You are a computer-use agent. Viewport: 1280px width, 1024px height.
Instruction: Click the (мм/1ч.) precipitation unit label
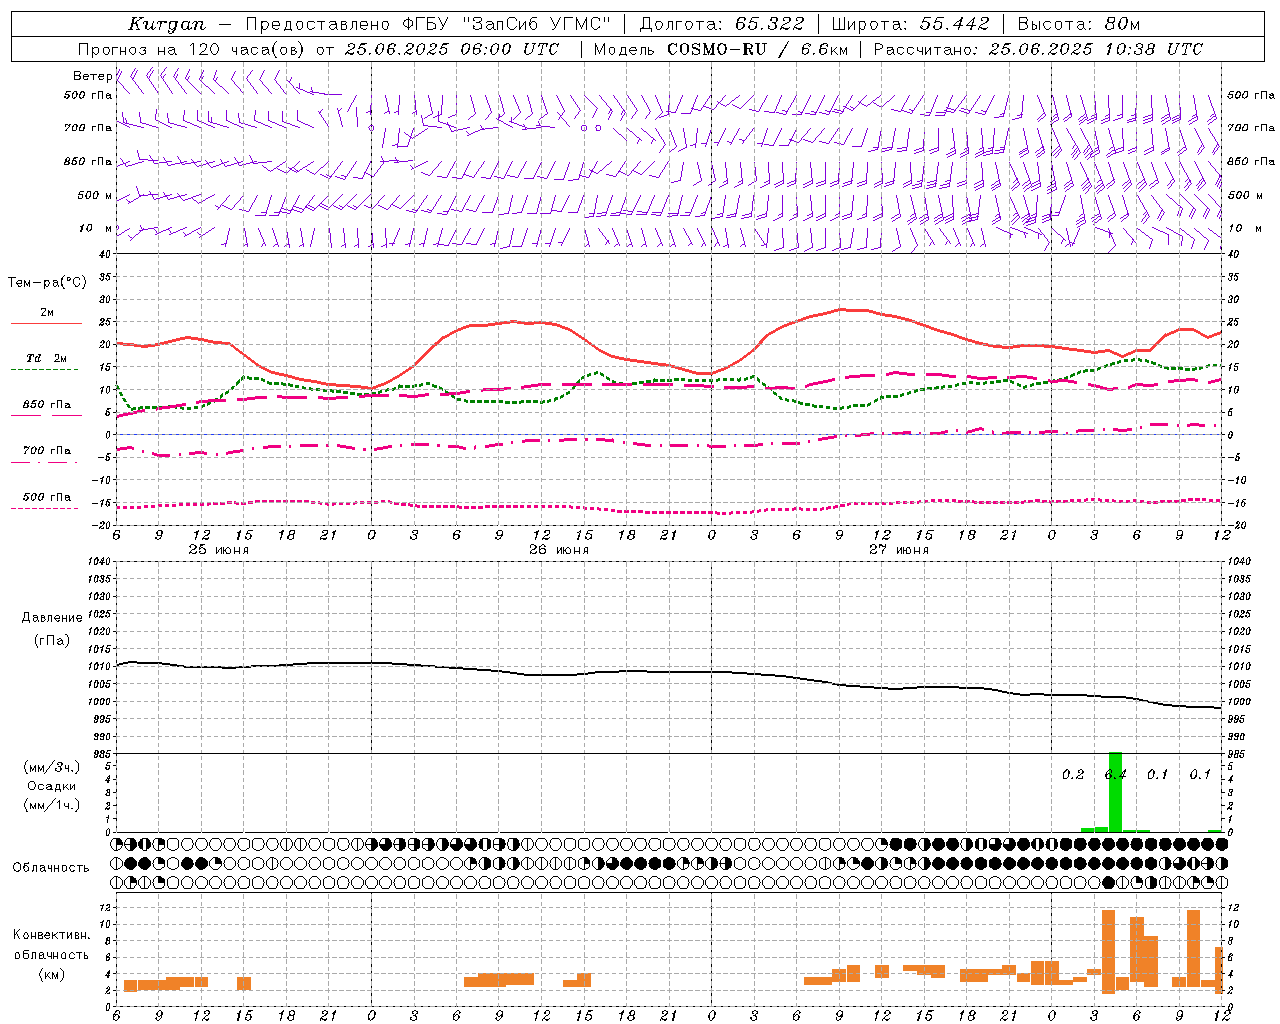(x=51, y=805)
